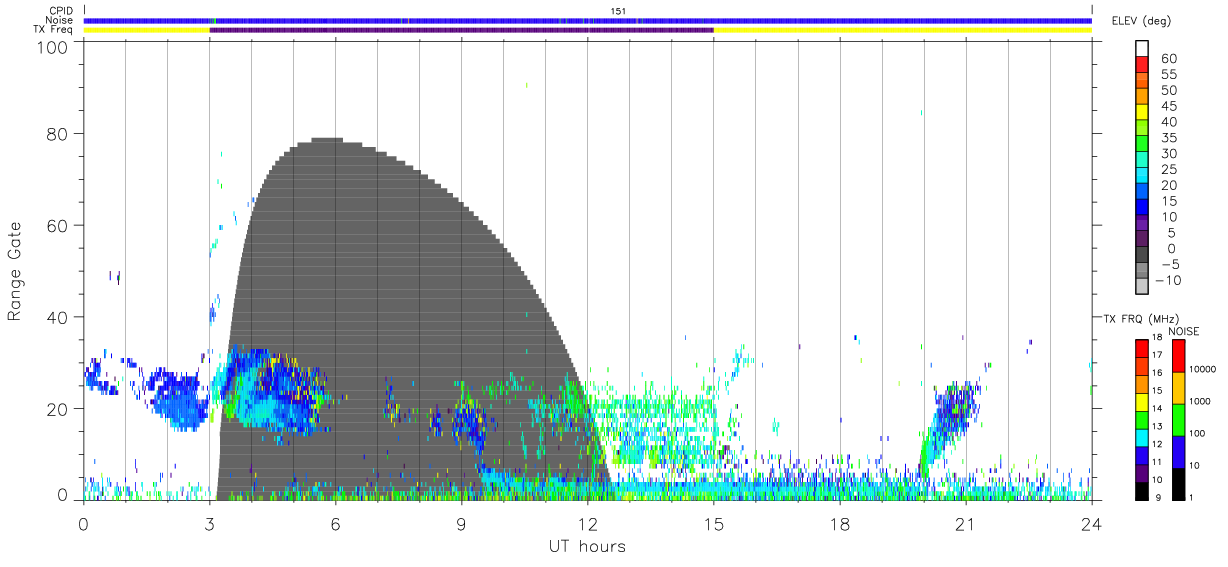Screen dimensions: 1228x567
Task: Click the '−10' label on the ELEV colorbar
Action: point(1169,280)
